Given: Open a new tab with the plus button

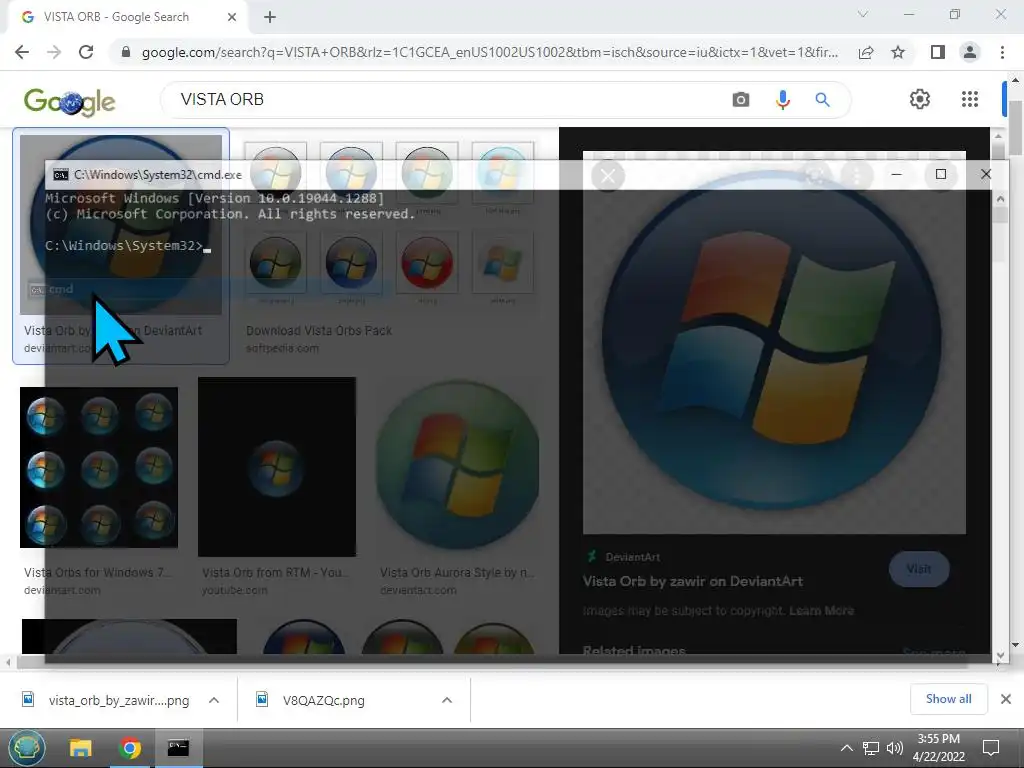Looking at the screenshot, I should pyautogui.click(x=270, y=17).
